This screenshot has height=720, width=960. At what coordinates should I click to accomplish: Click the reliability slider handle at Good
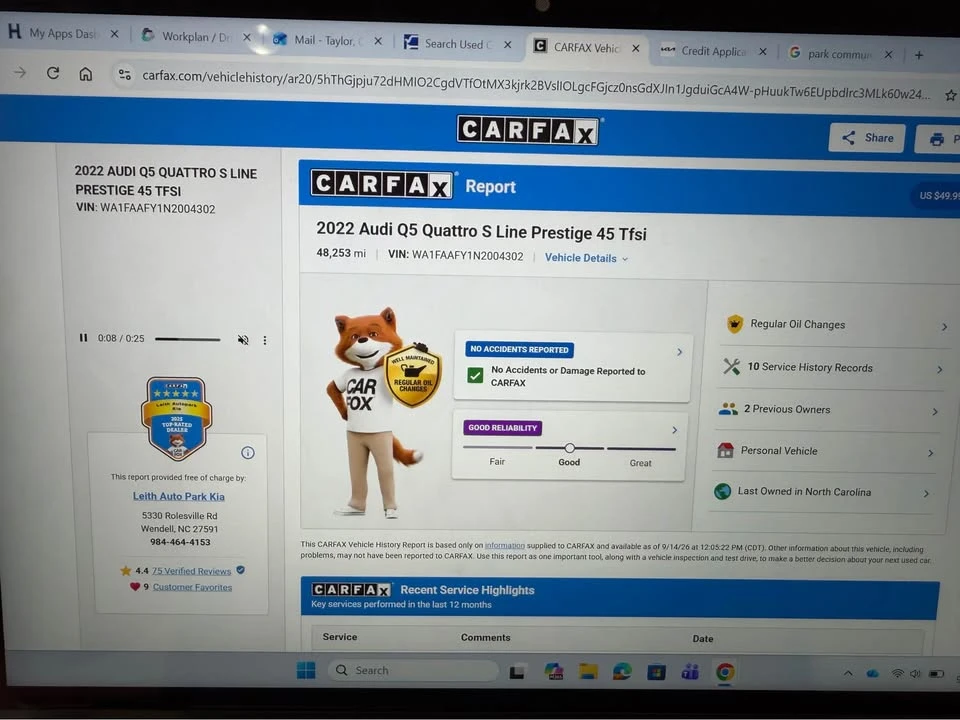click(x=569, y=448)
